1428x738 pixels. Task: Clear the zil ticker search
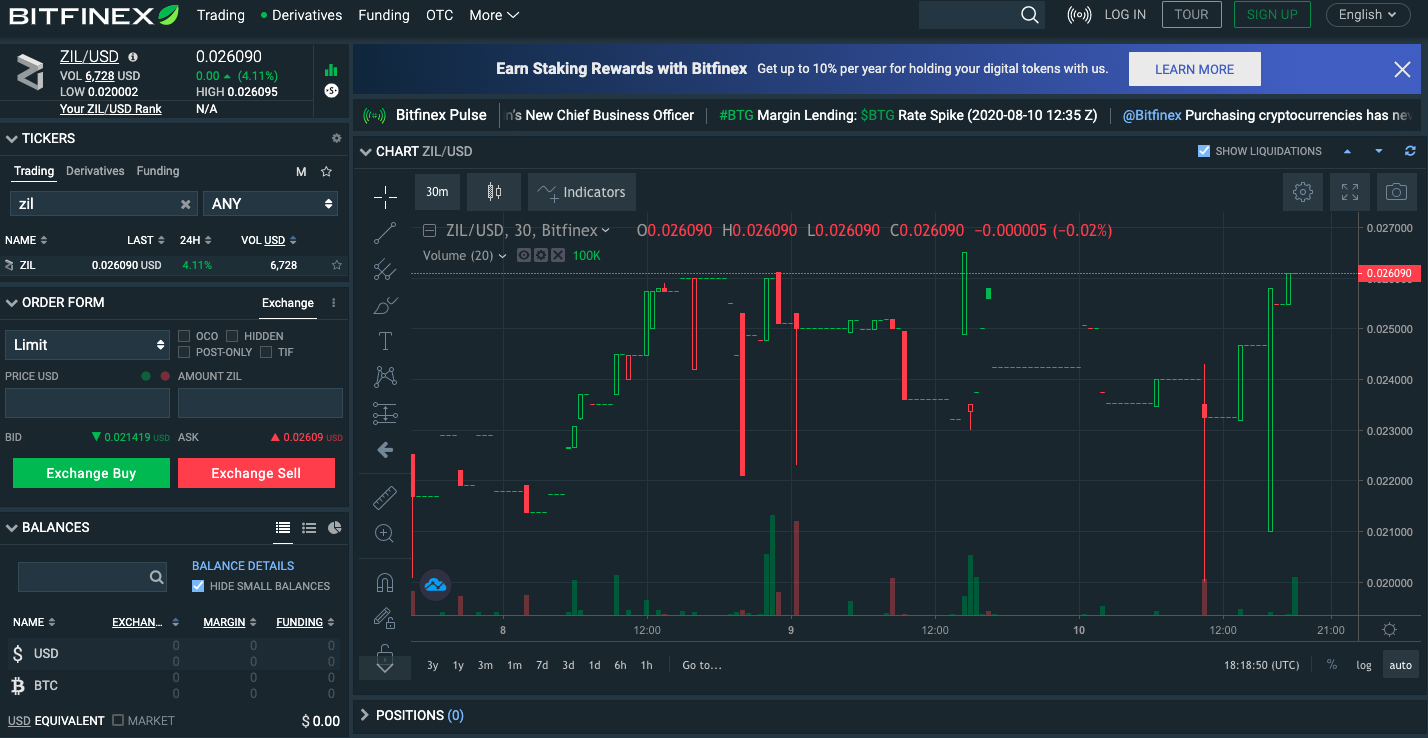click(x=185, y=204)
